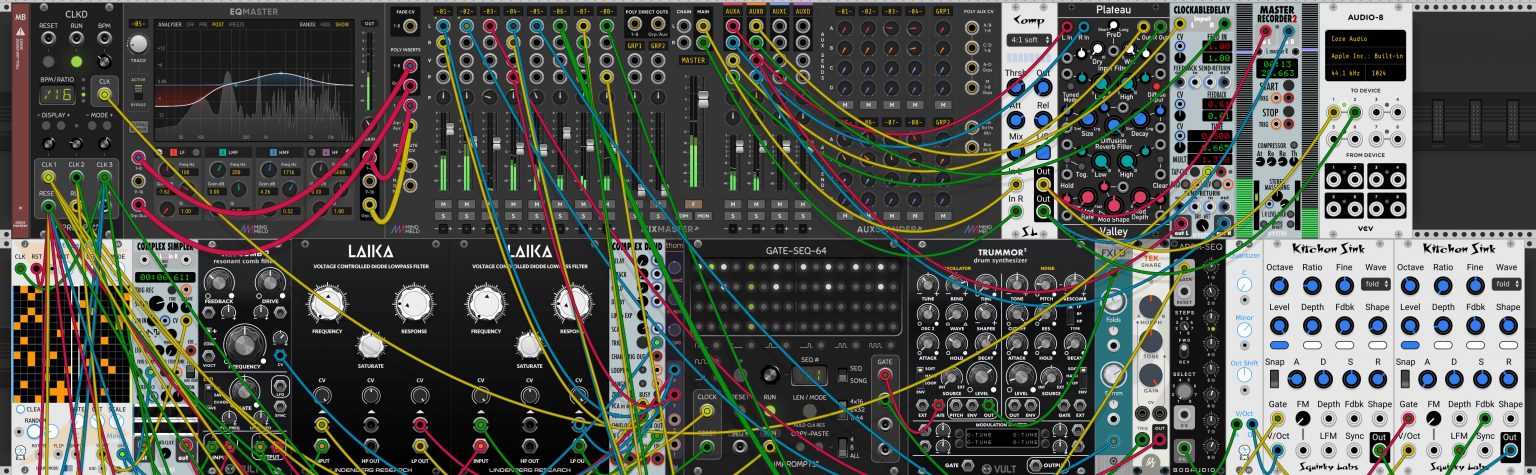The image size is (1536, 475).
Task: Click TO DEVICE input jack 1 on Audio-8
Action: point(1333,112)
